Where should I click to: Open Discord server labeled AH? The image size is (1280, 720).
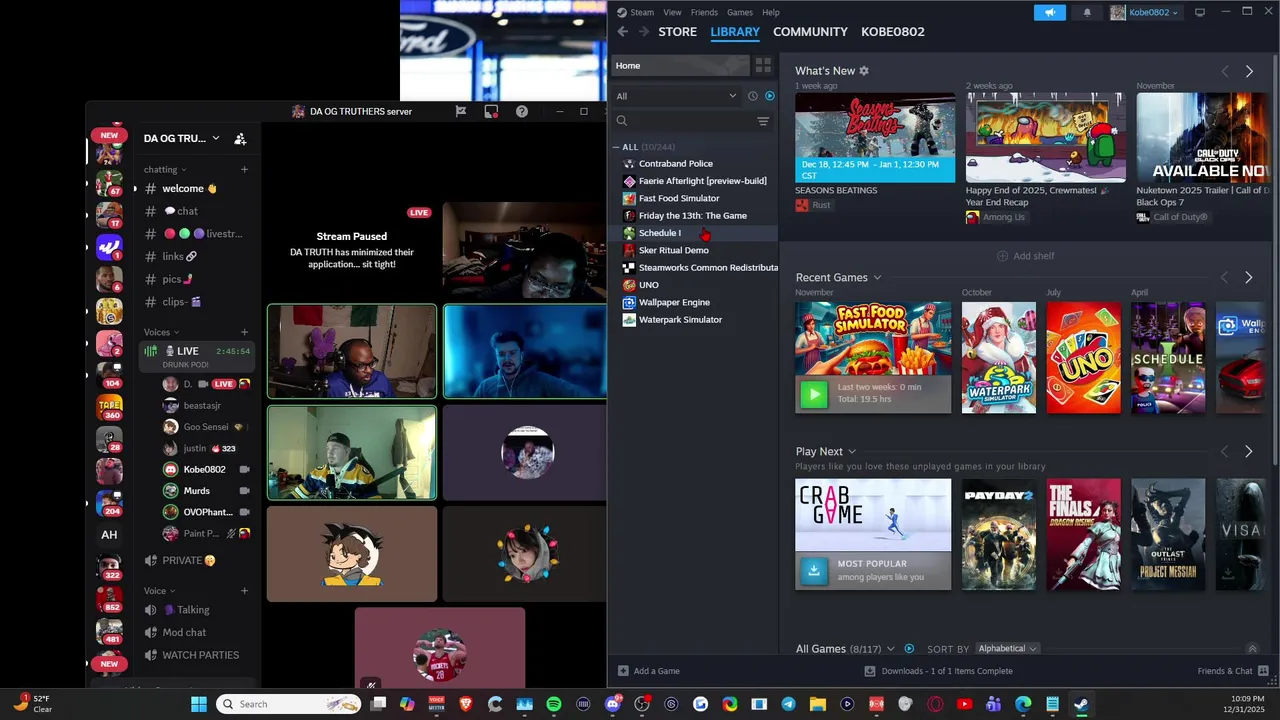pyautogui.click(x=109, y=535)
